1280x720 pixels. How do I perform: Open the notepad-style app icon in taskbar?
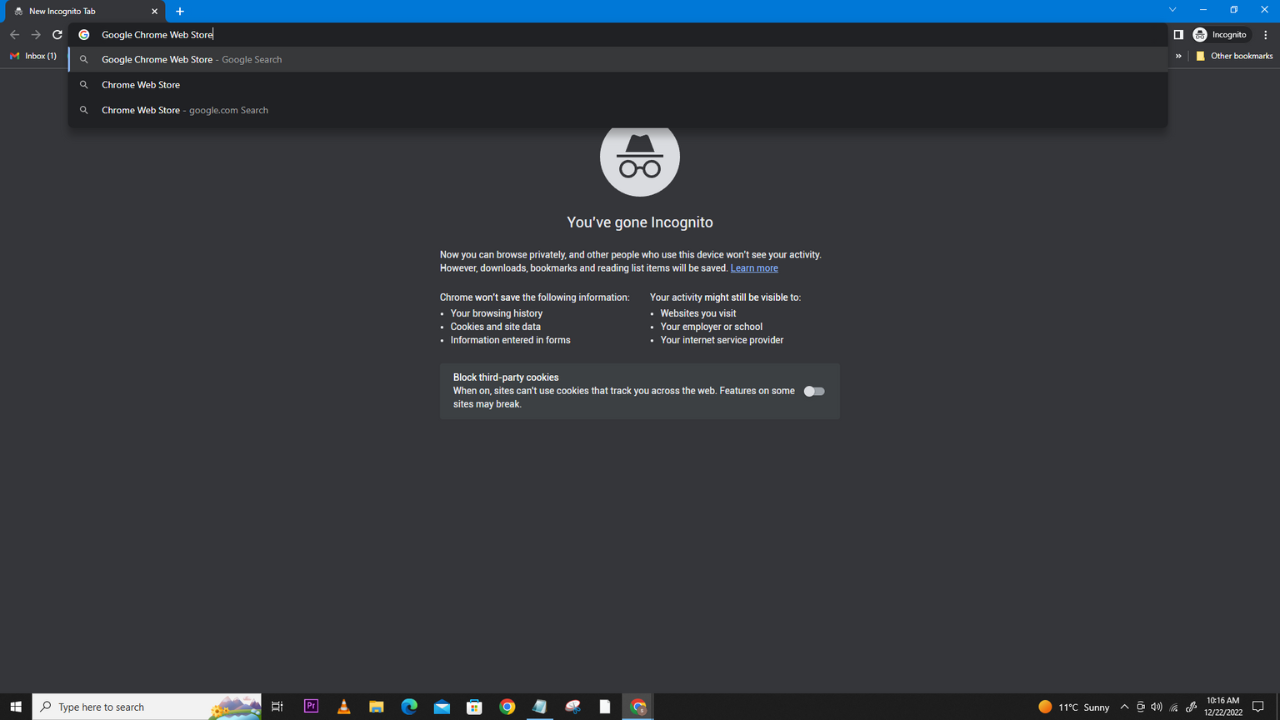point(540,707)
